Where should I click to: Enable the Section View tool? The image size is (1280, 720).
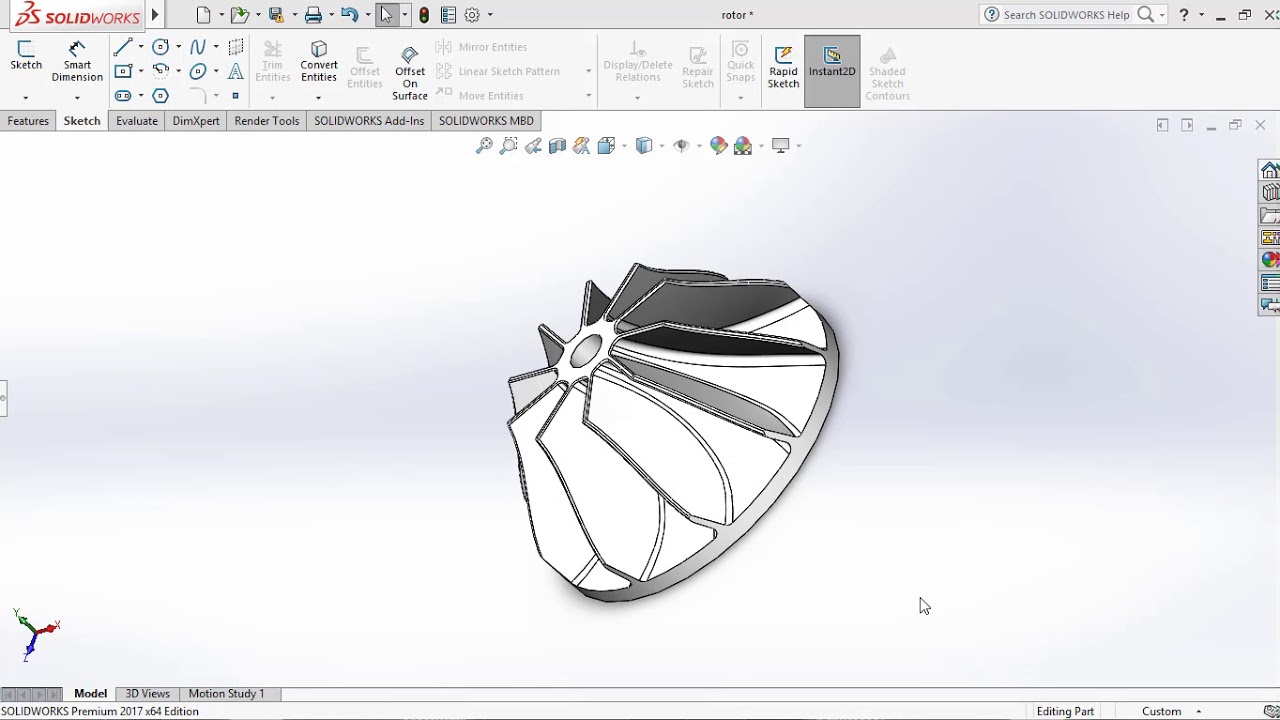point(557,145)
